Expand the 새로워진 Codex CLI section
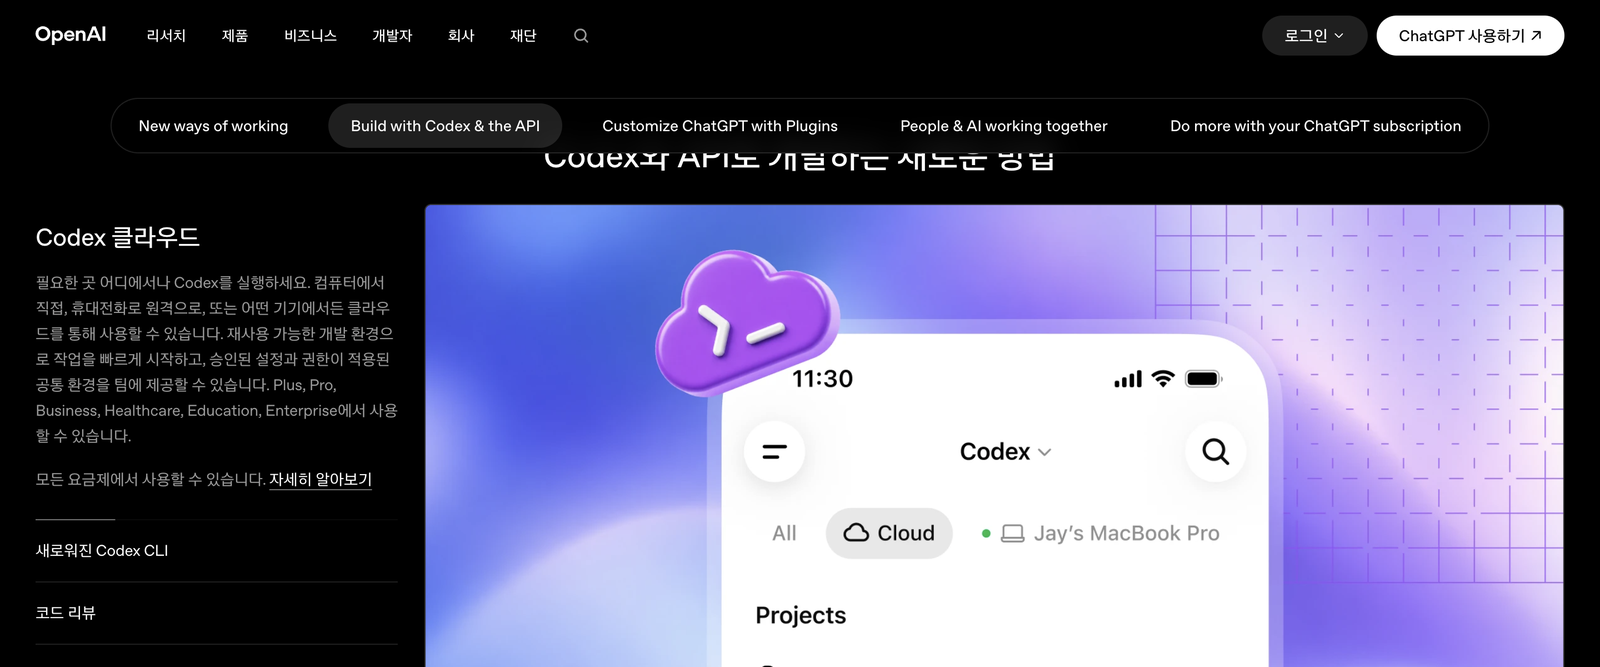 coord(216,551)
